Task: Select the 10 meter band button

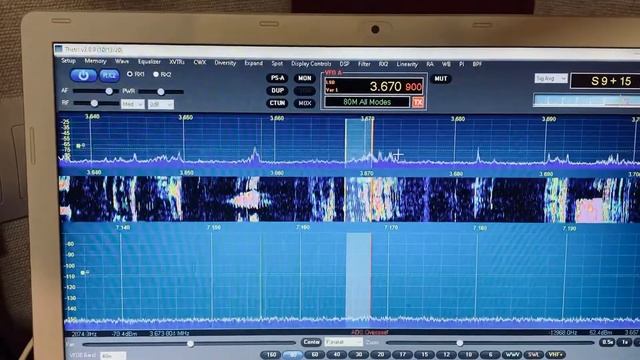Action: tap(469, 355)
